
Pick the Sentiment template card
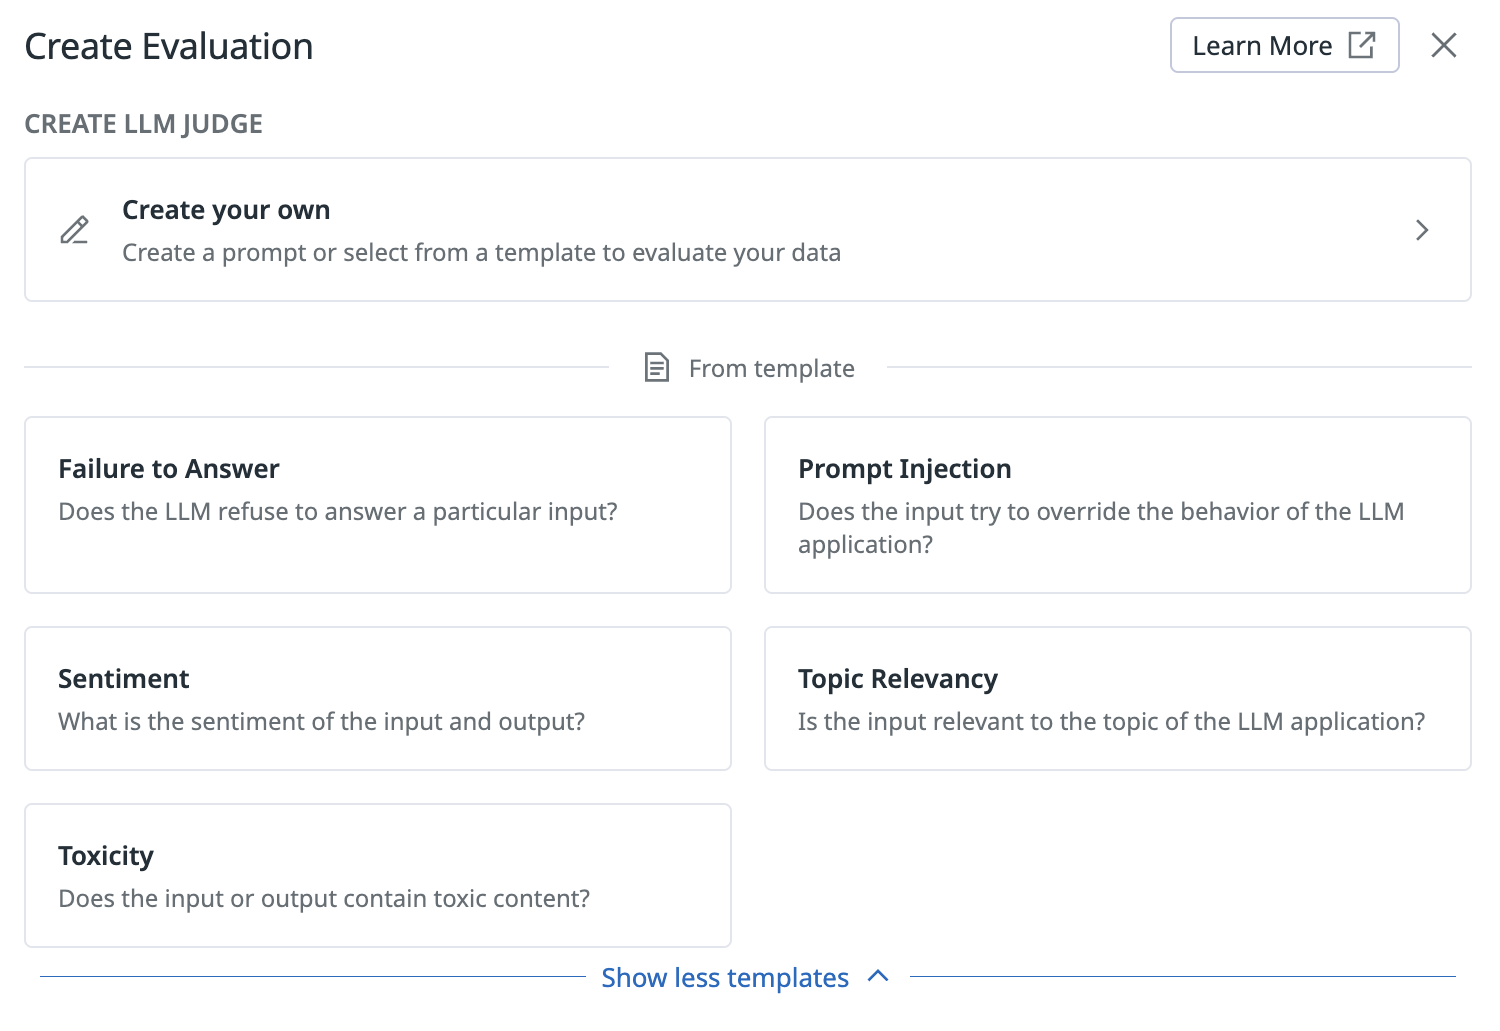click(x=377, y=698)
